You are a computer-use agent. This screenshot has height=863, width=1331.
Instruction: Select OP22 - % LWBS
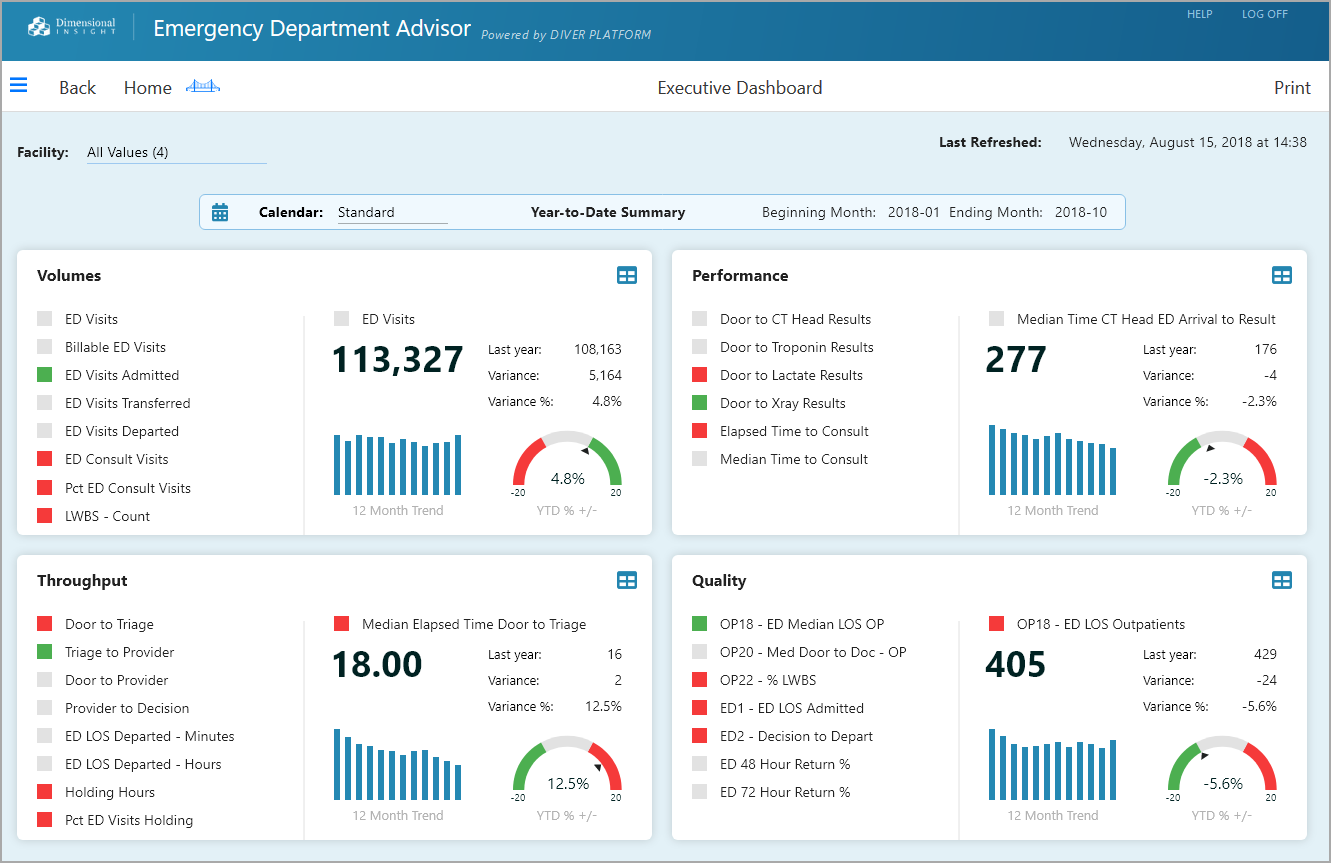click(x=768, y=680)
